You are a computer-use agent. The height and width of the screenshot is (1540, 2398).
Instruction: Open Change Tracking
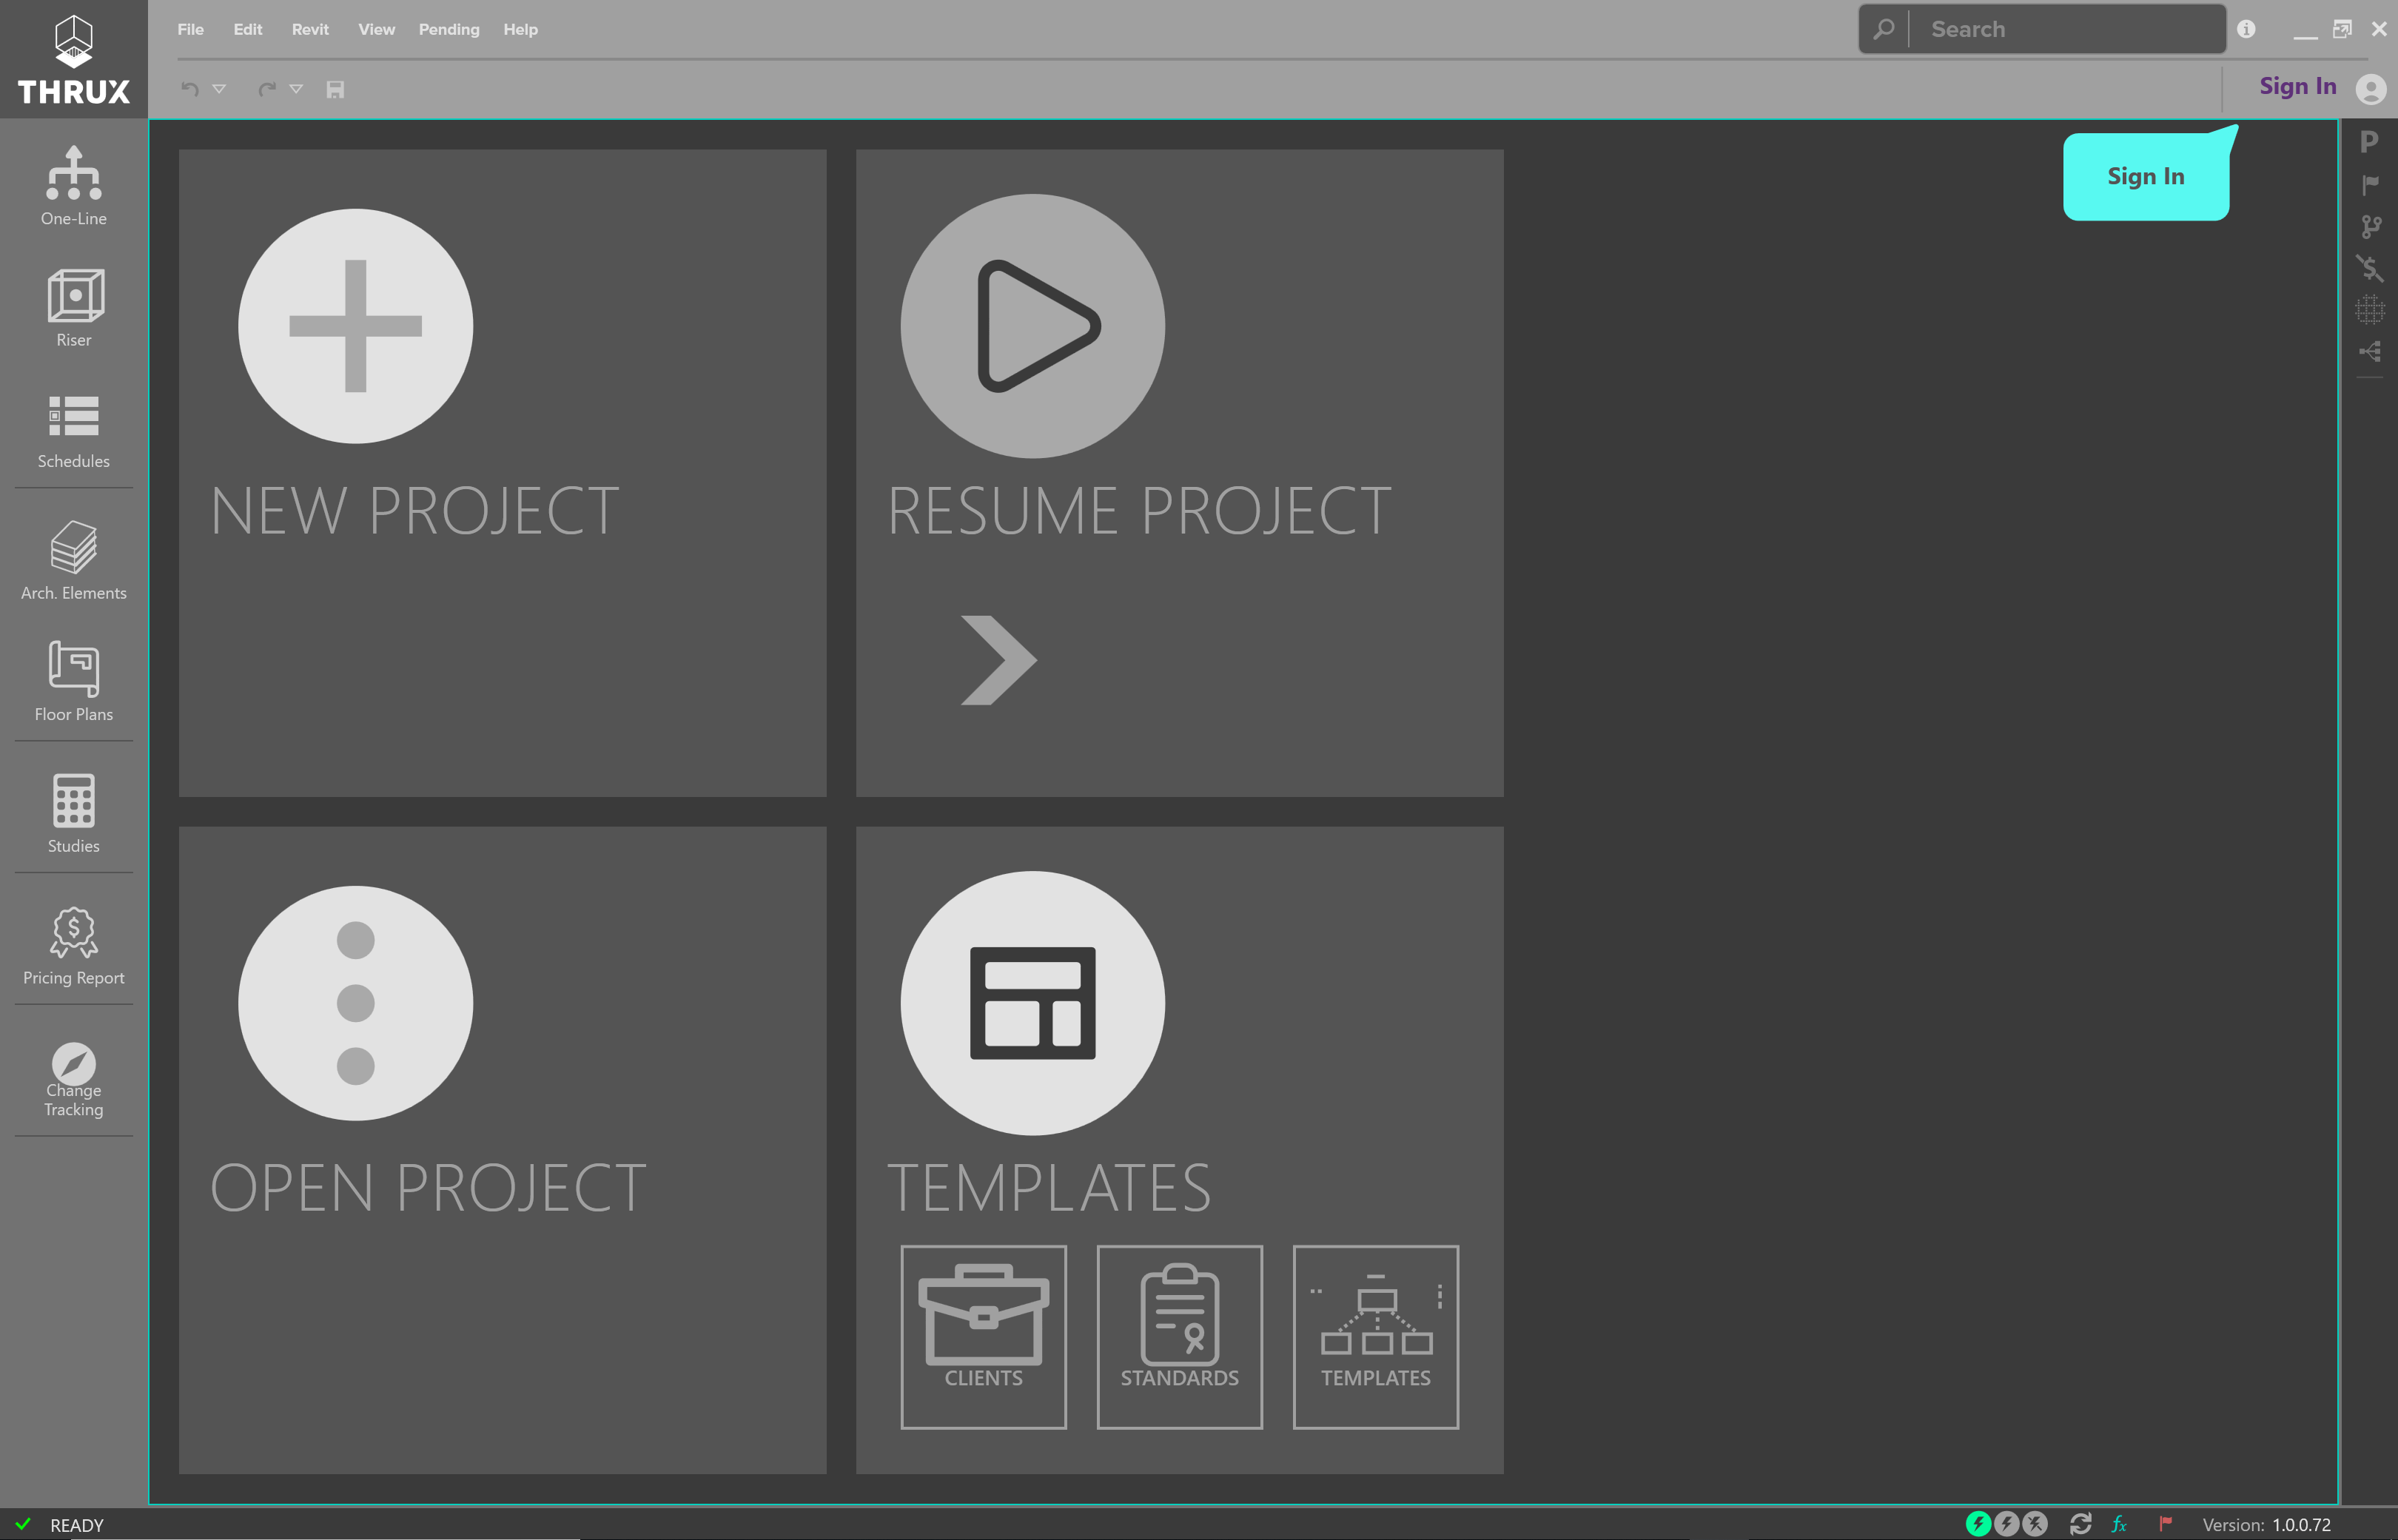[74, 1080]
